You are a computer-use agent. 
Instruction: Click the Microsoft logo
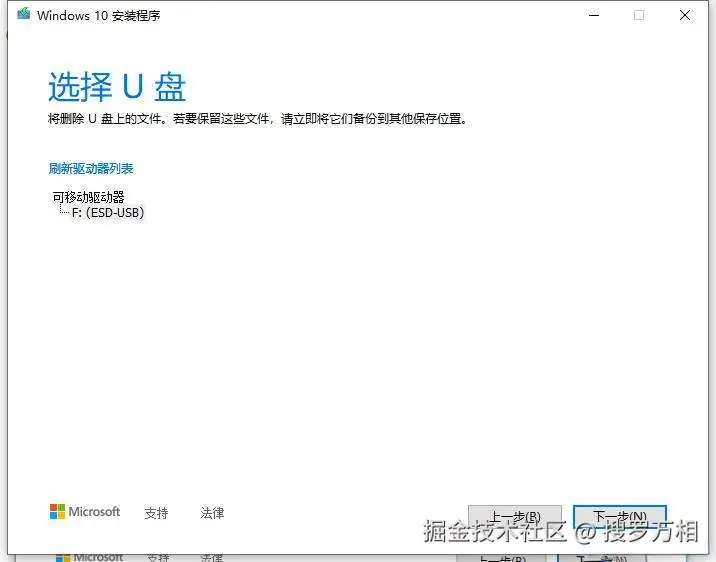[x=85, y=512]
